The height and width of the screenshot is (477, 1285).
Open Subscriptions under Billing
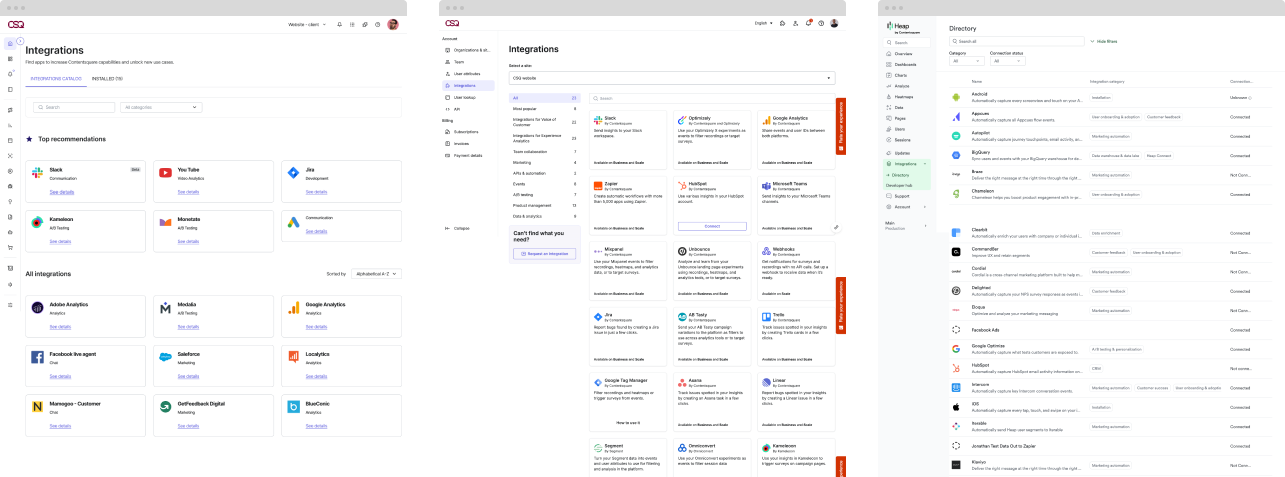tap(467, 131)
